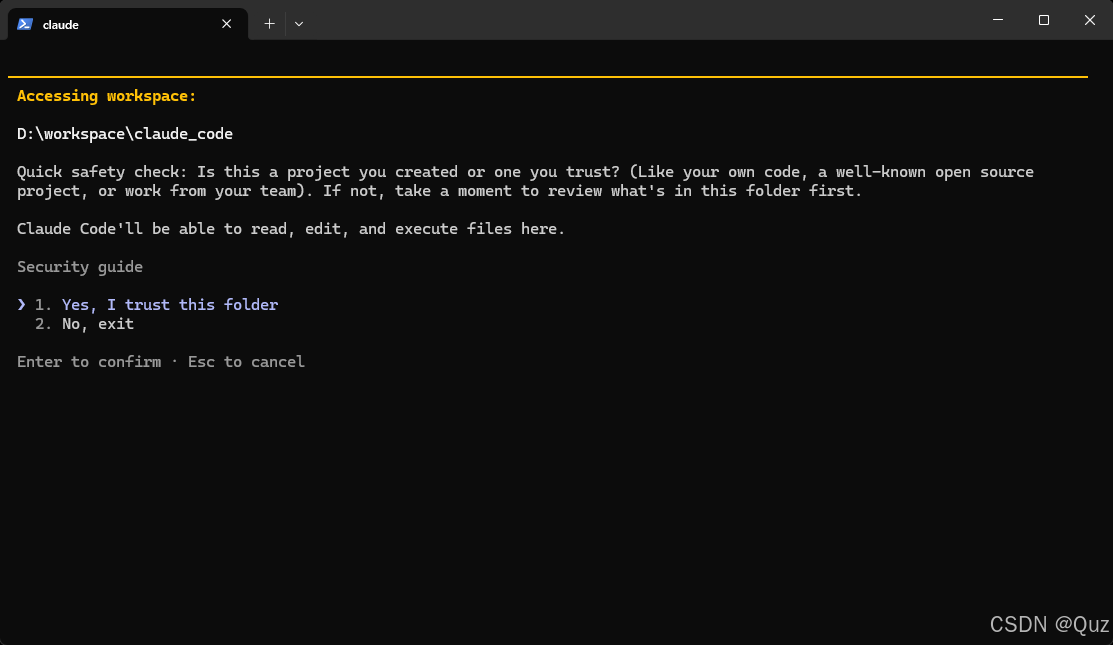Open the Security guide link

point(80,267)
